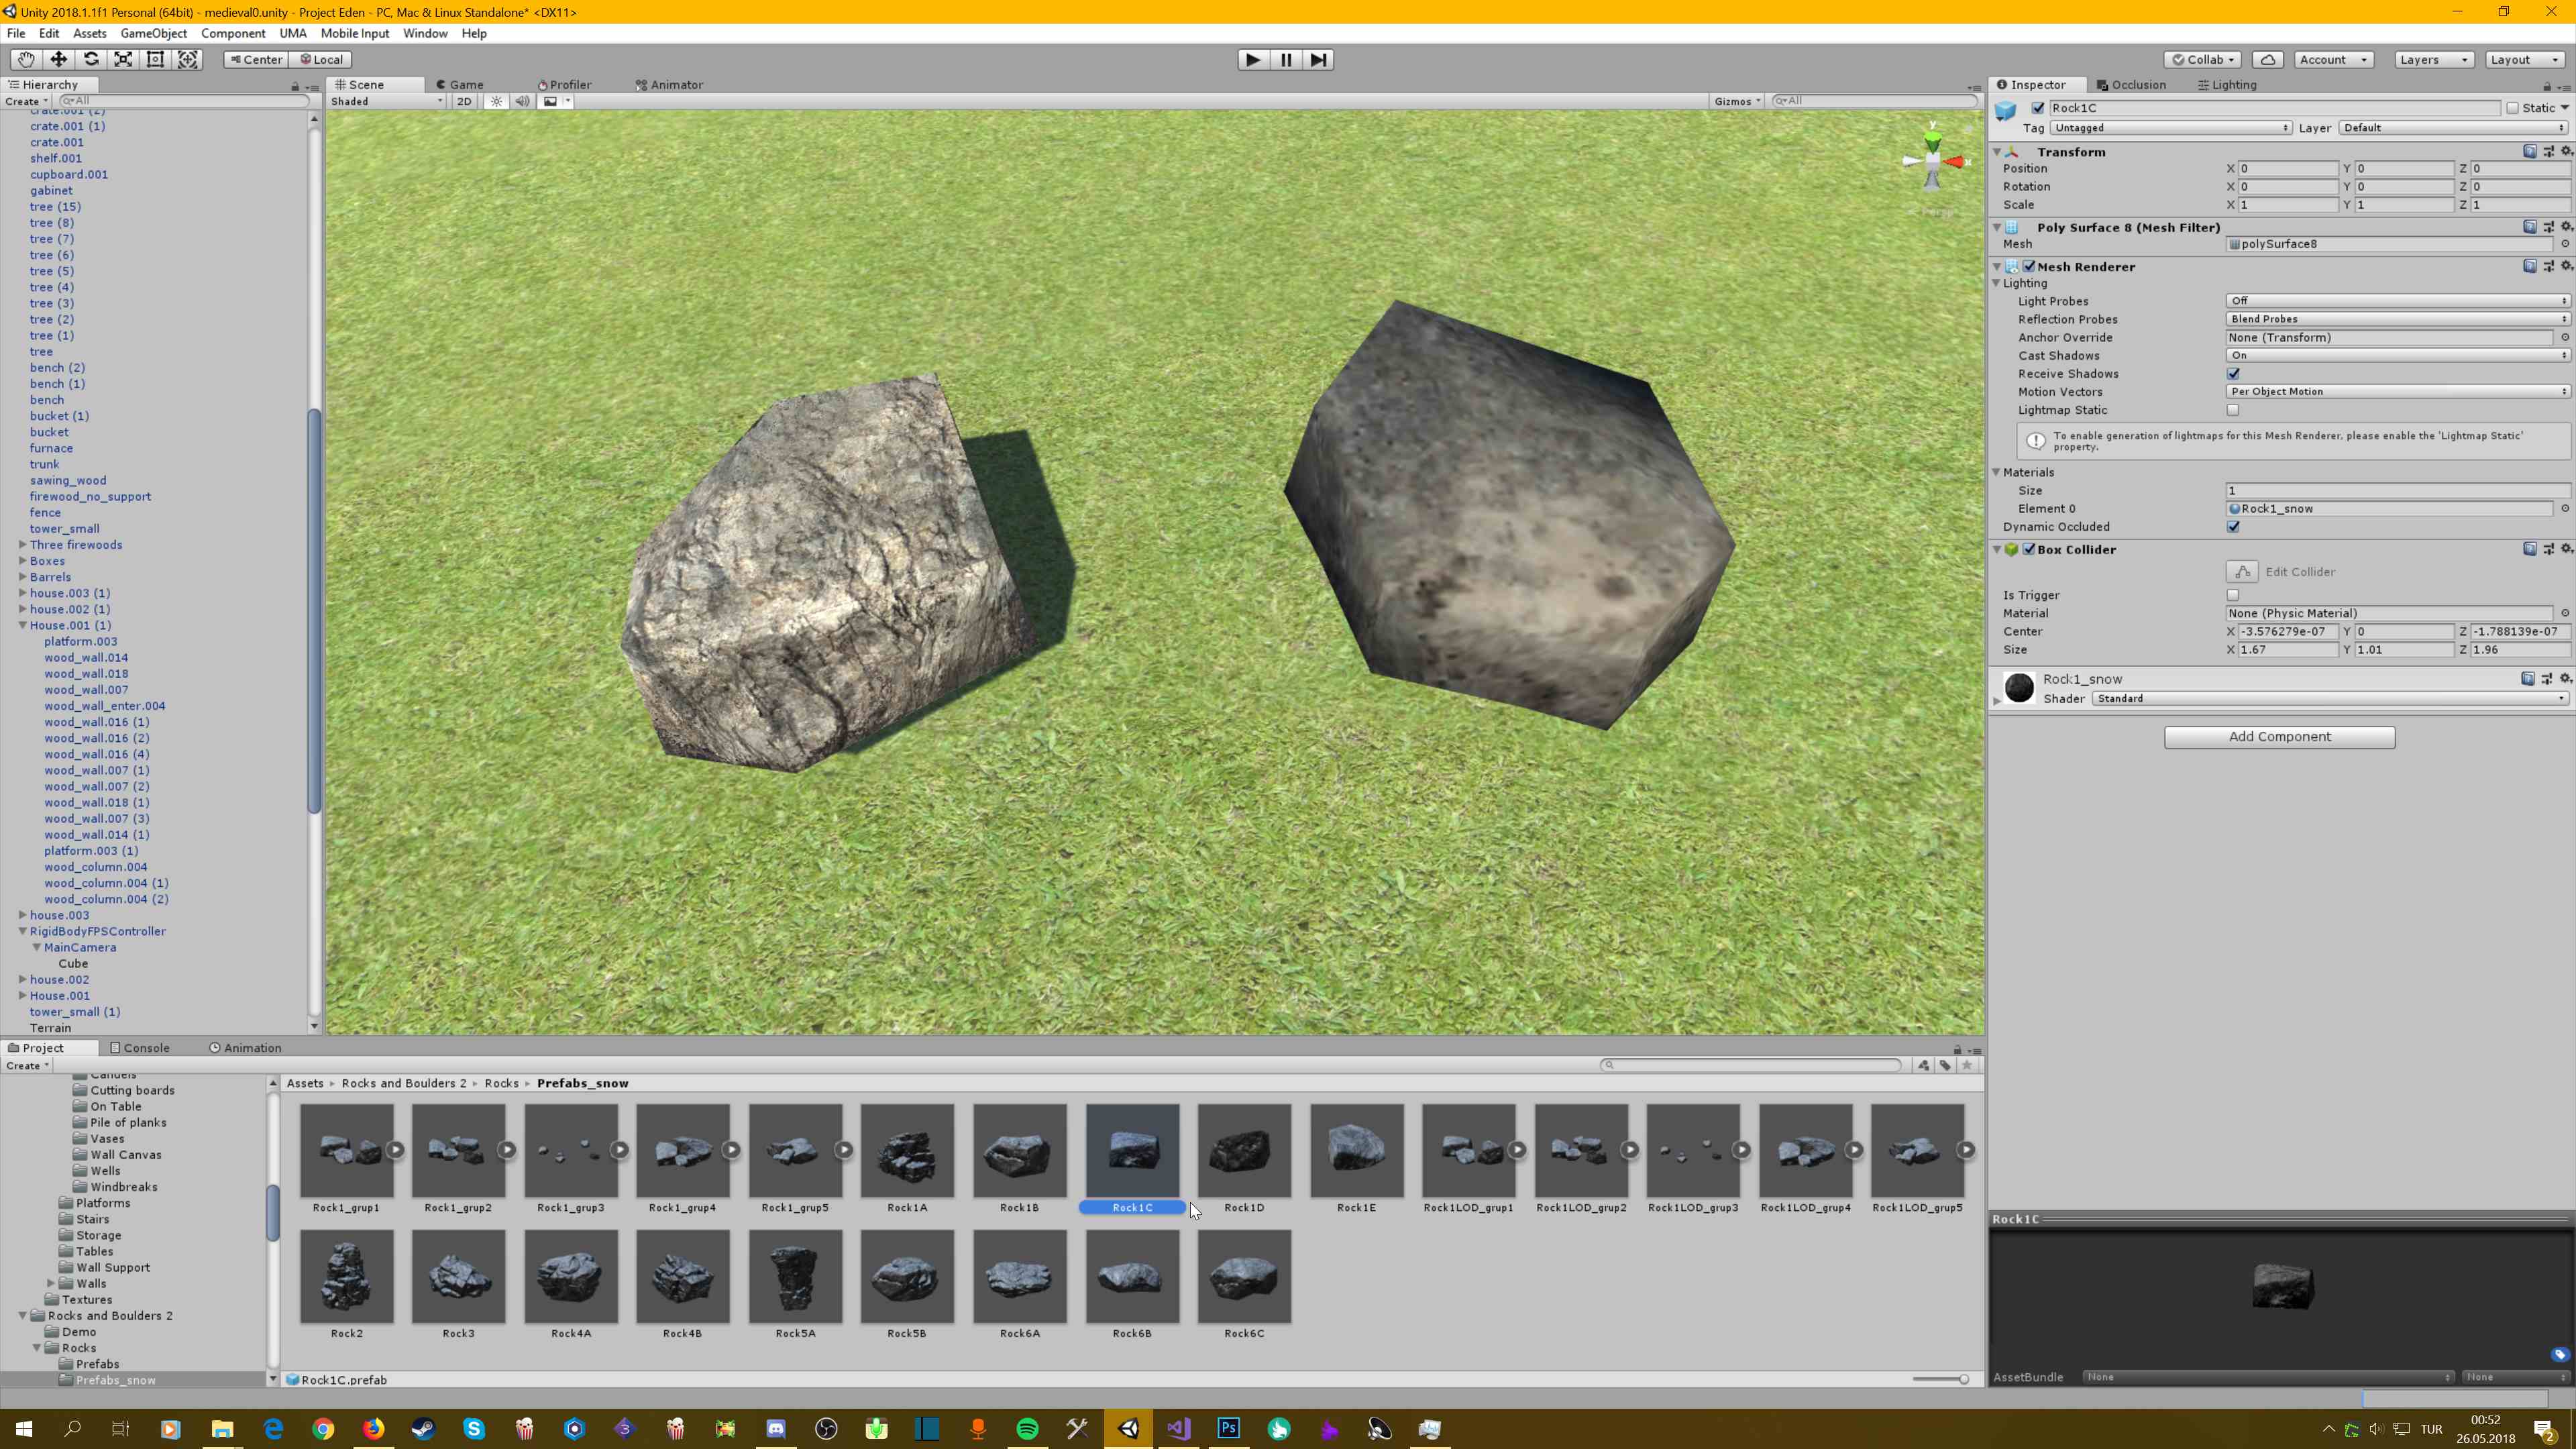Open Unity from the taskbar

tap(1128, 1428)
